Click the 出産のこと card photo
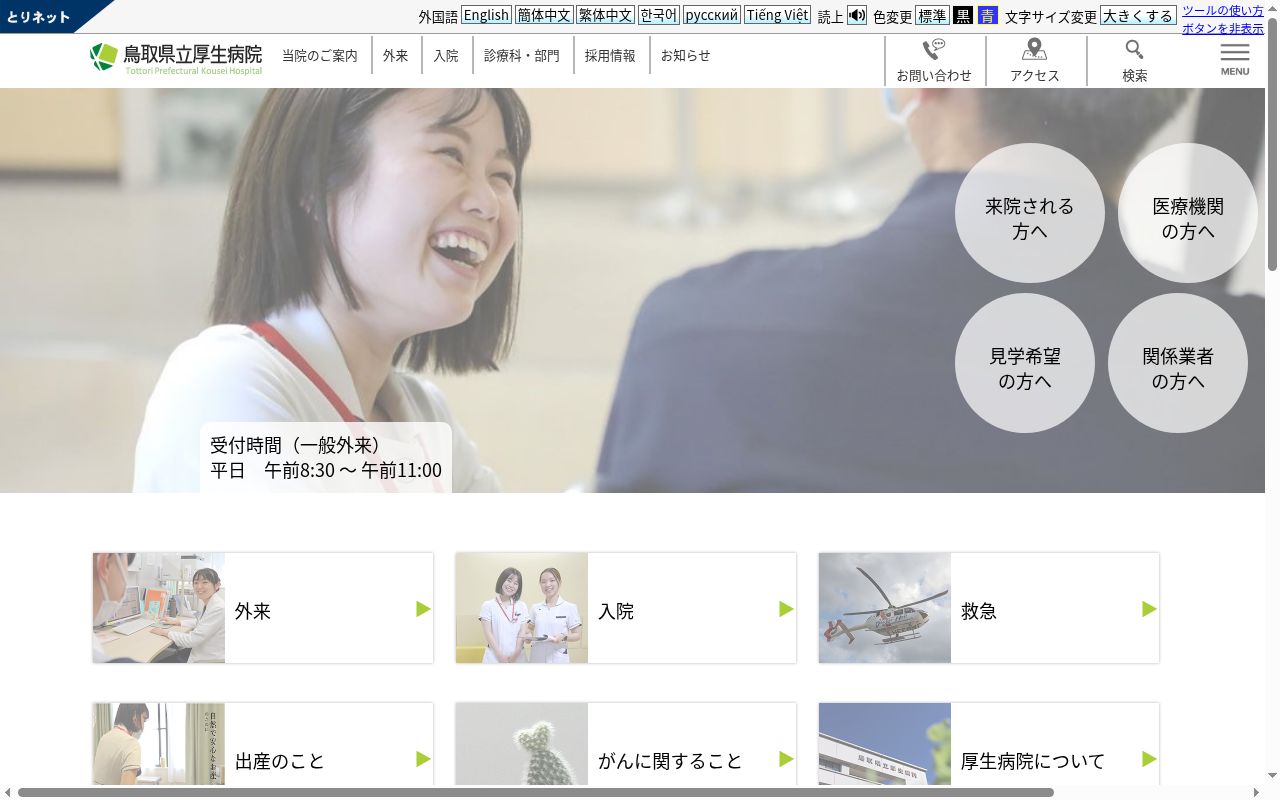The image size is (1280, 800). coord(159,744)
